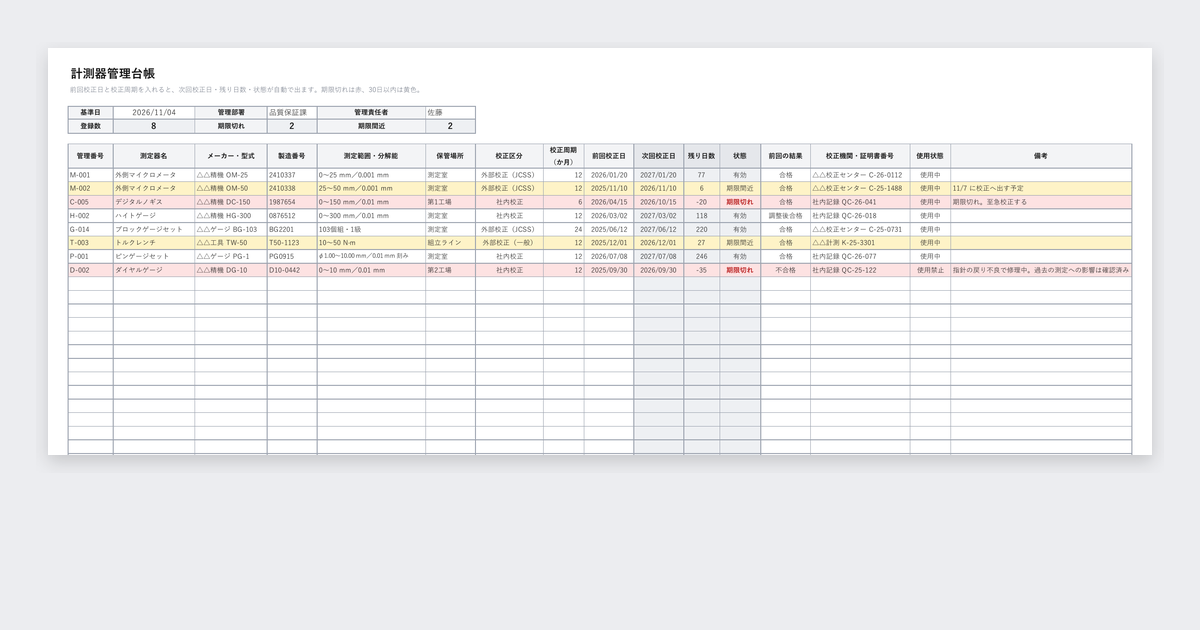The height and width of the screenshot is (630, 1200).
Task: Select the 測定範囲・分解能 column header
Action: click(371, 156)
